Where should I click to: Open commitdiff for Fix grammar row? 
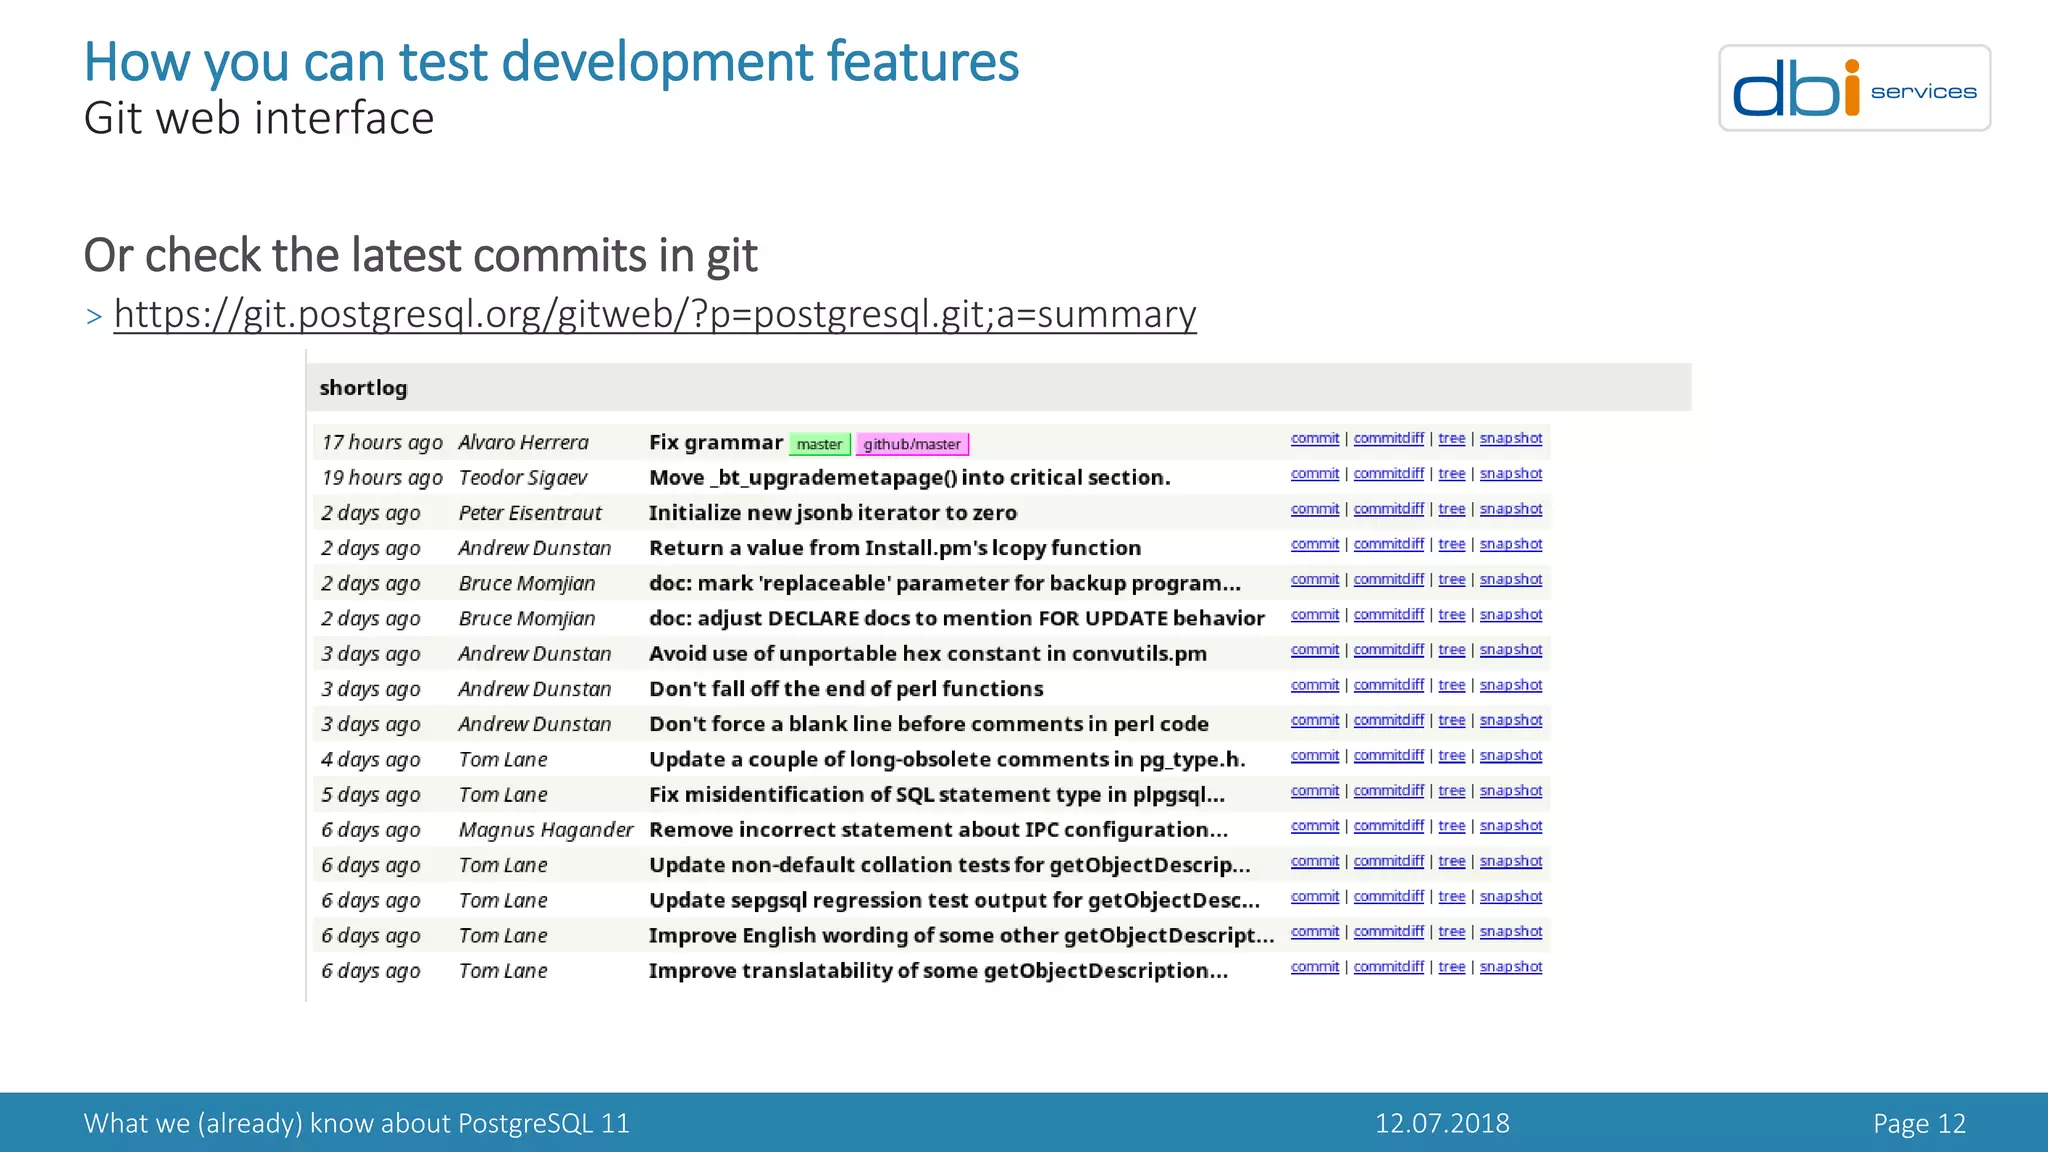coord(1388,438)
